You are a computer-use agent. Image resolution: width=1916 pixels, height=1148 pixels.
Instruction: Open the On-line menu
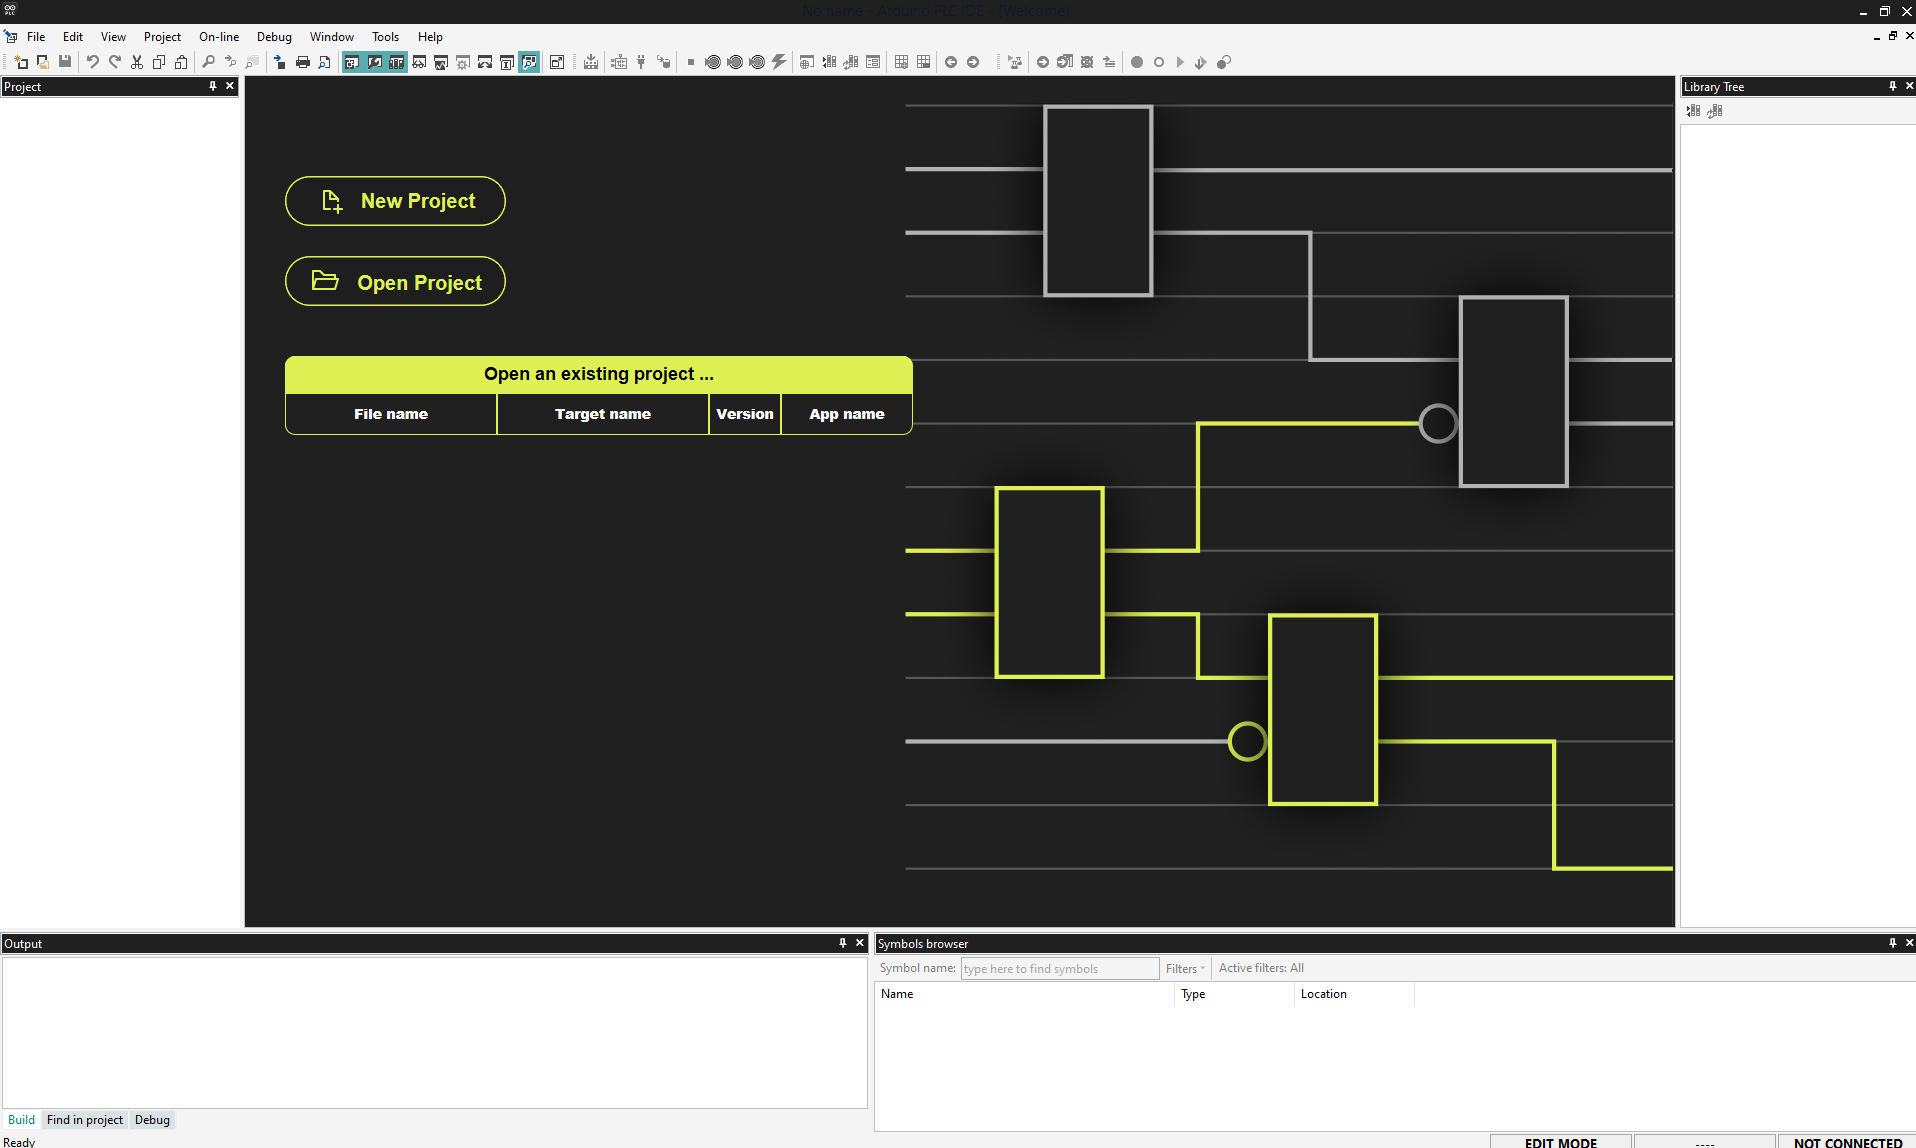point(219,37)
